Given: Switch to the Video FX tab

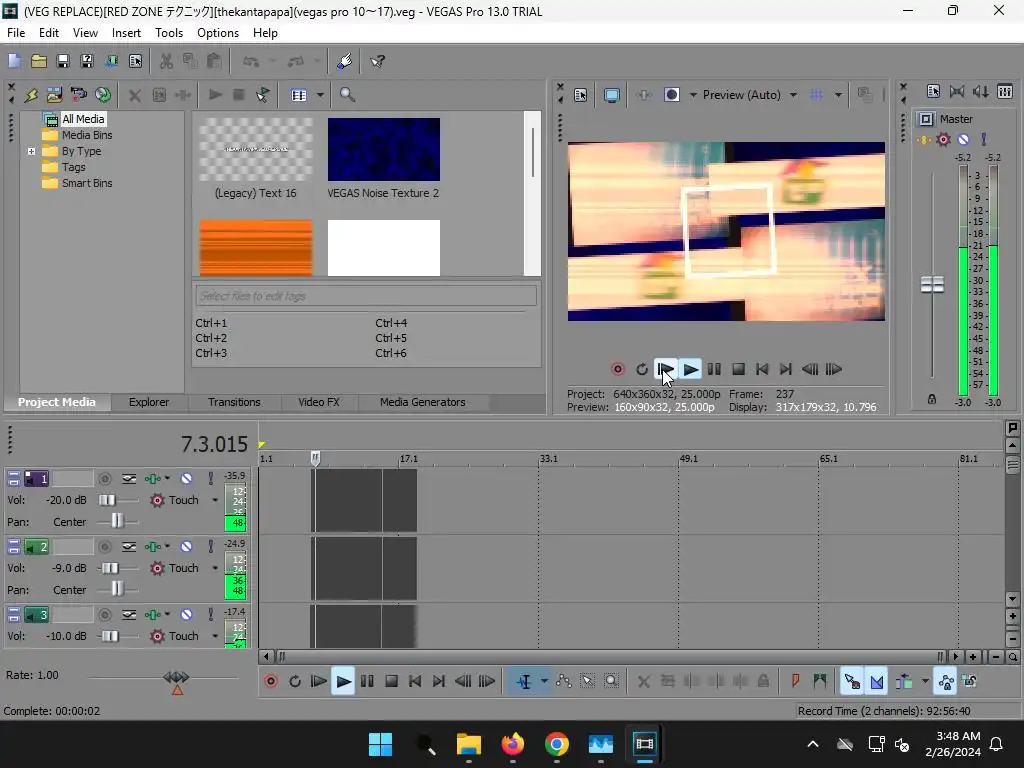Looking at the screenshot, I should [319, 402].
